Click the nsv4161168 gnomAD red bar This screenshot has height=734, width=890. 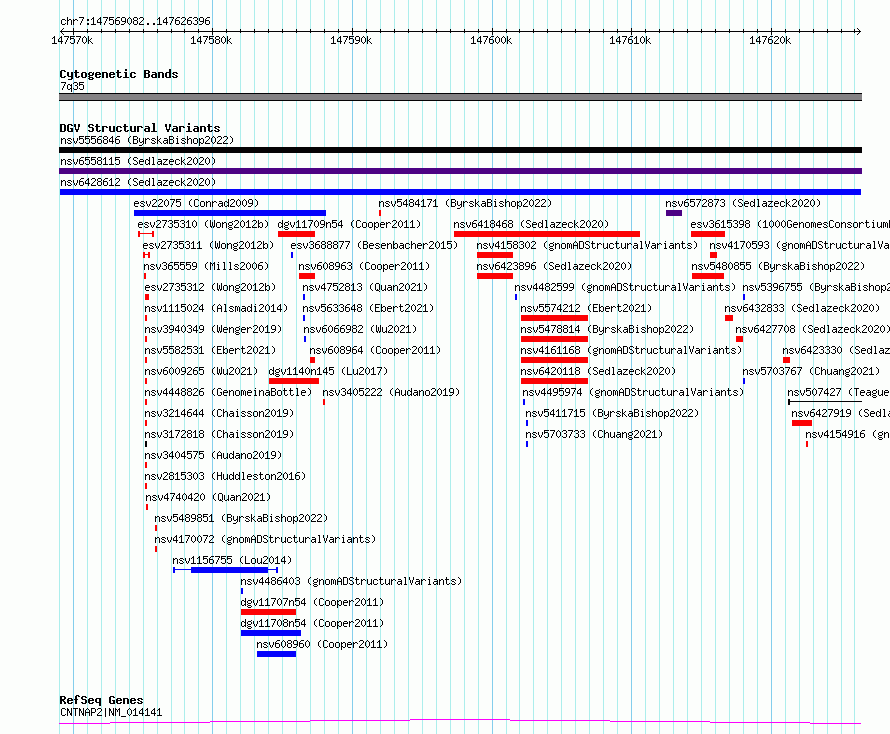554,360
